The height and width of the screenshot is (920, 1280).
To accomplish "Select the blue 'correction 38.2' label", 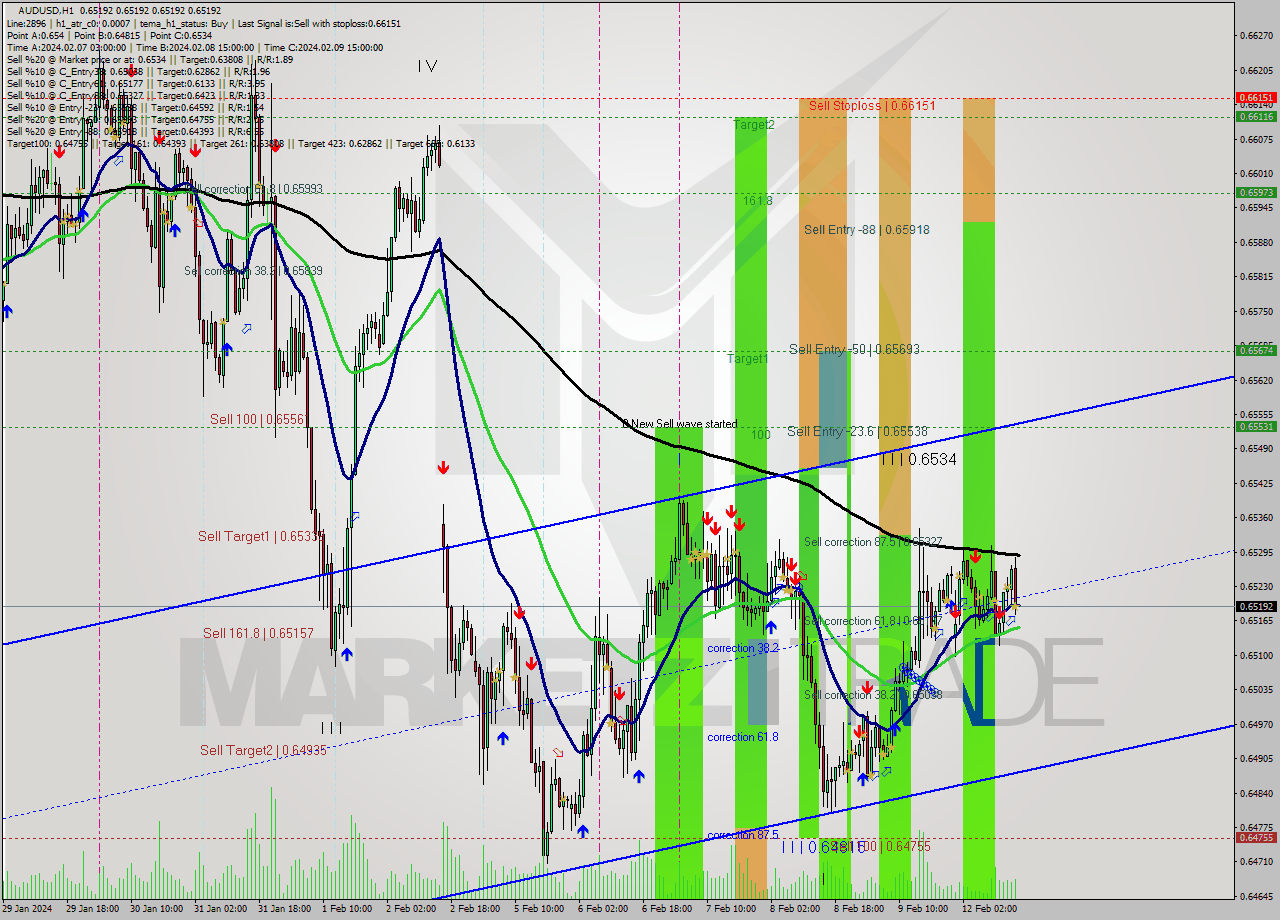I will [743, 648].
